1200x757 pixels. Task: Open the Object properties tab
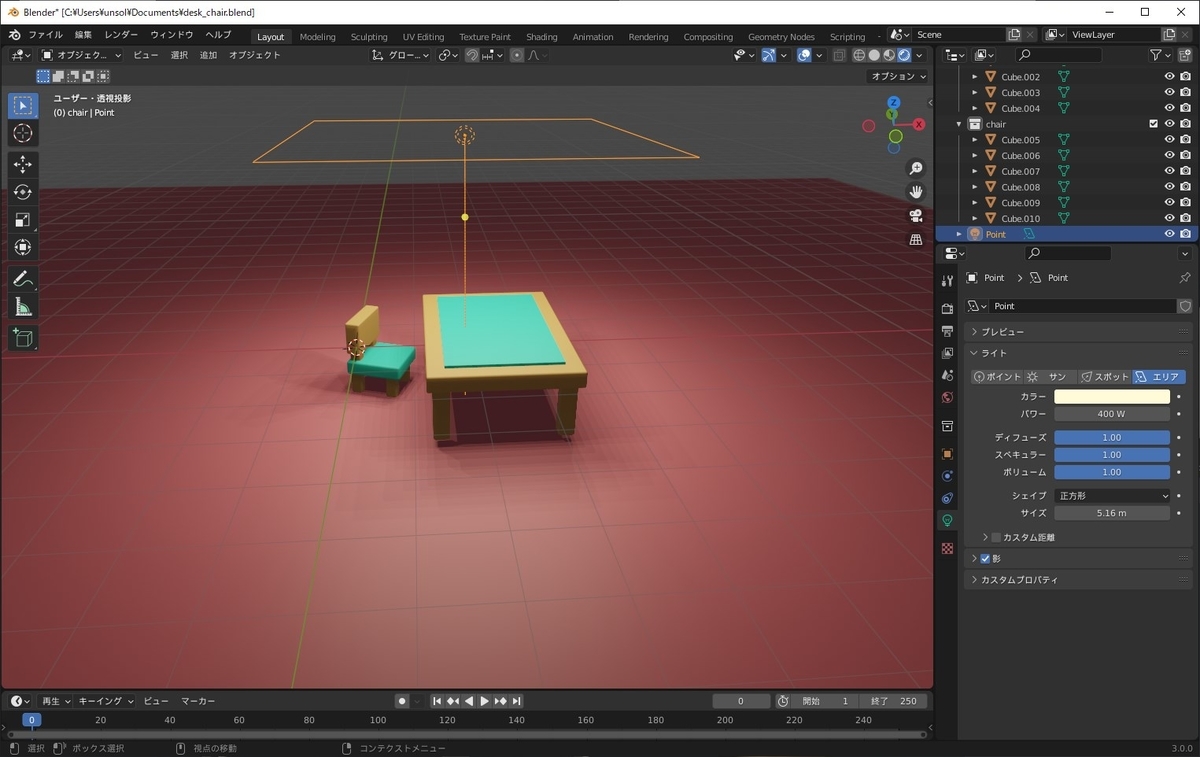tap(947, 454)
